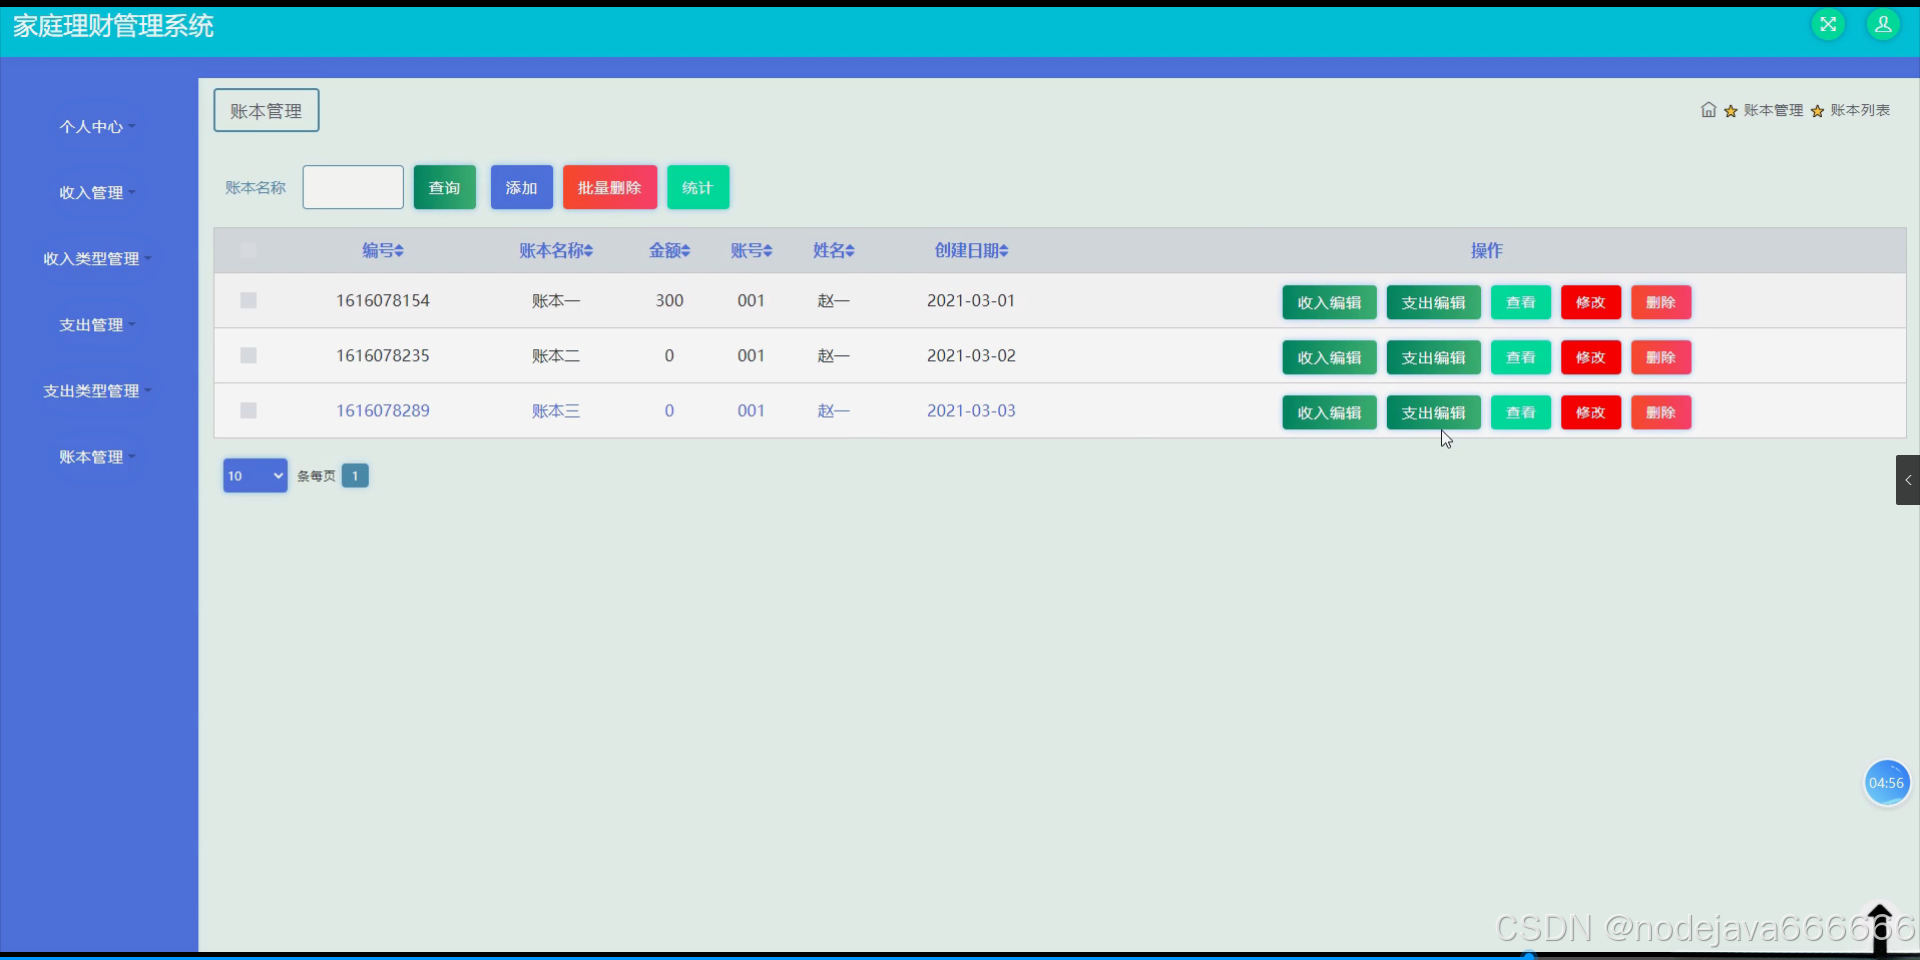Sort table by 账号 column
The height and width of the screenshot is (960, 1920).
coord(751,251)
